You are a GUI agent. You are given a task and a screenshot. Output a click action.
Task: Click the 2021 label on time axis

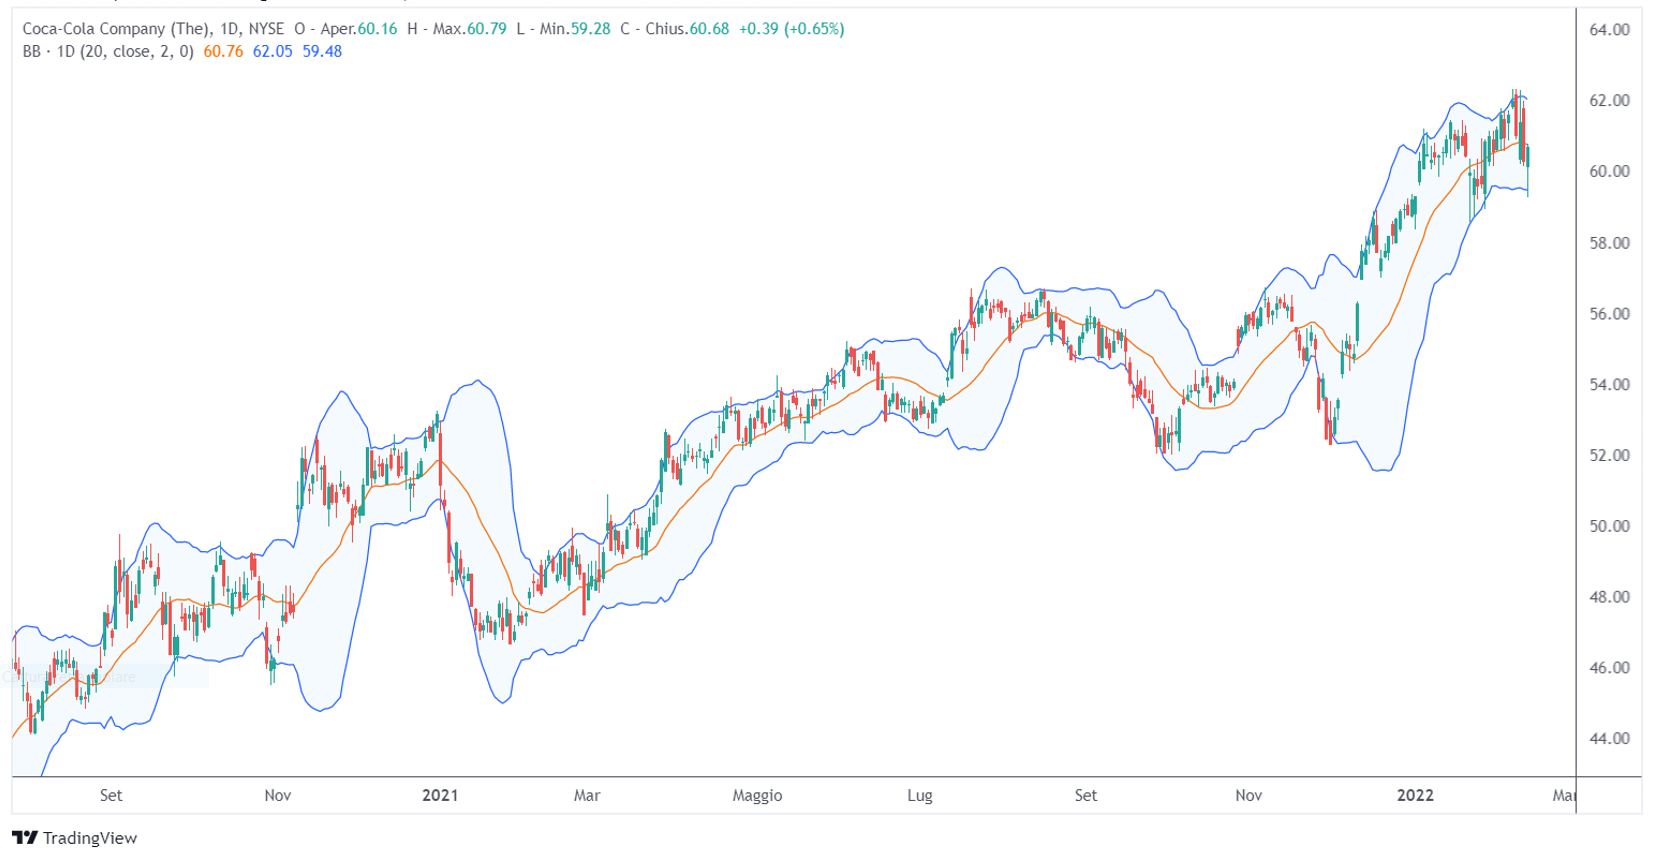coord(440,795)
